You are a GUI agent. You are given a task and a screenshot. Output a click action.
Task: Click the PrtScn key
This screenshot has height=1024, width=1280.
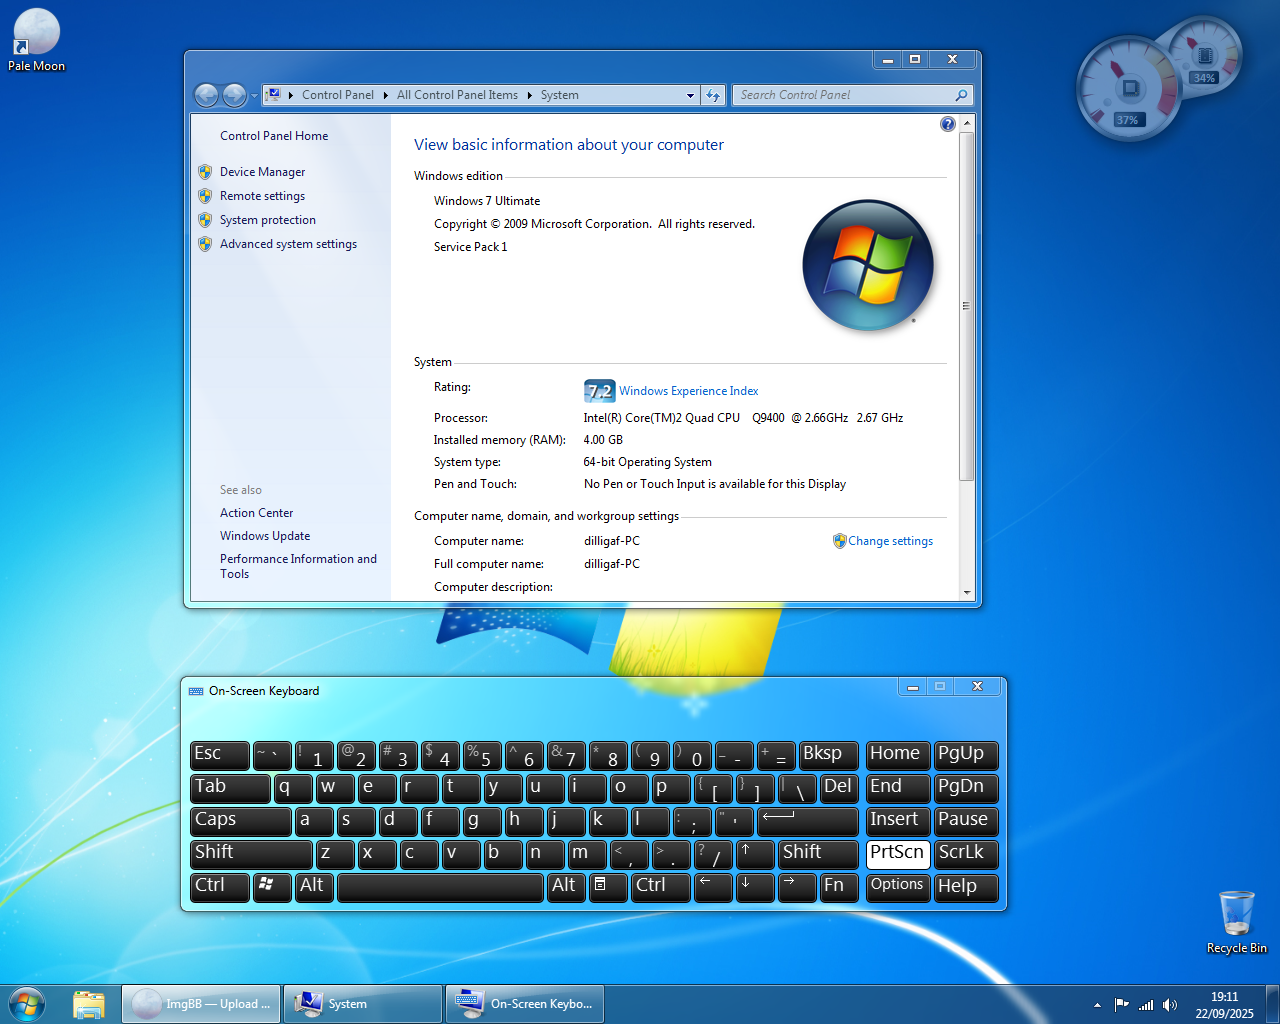tap(898, 854)
